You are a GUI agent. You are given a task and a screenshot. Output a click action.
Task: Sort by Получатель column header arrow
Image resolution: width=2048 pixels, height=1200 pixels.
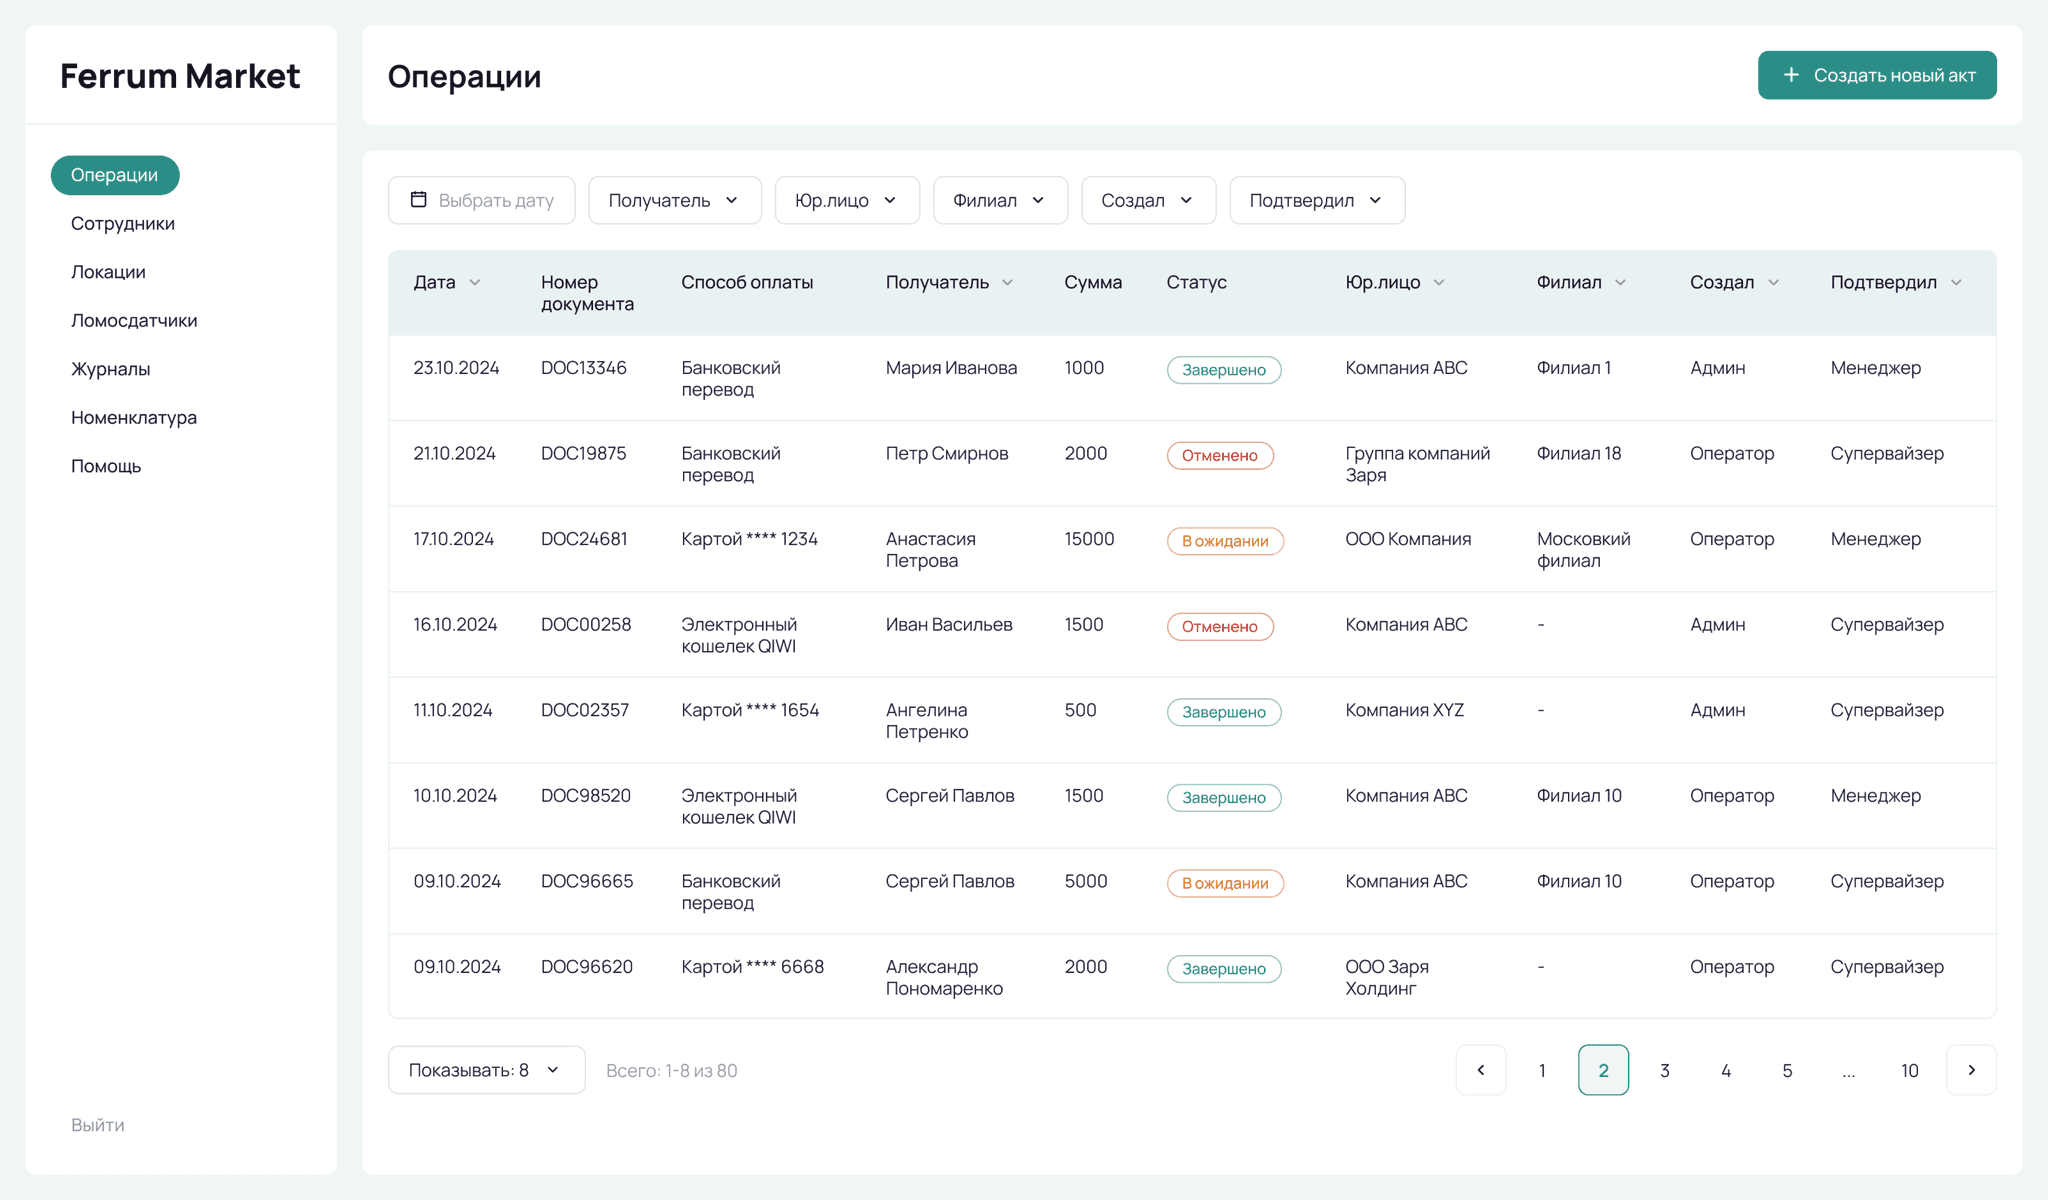[1007, 283]
